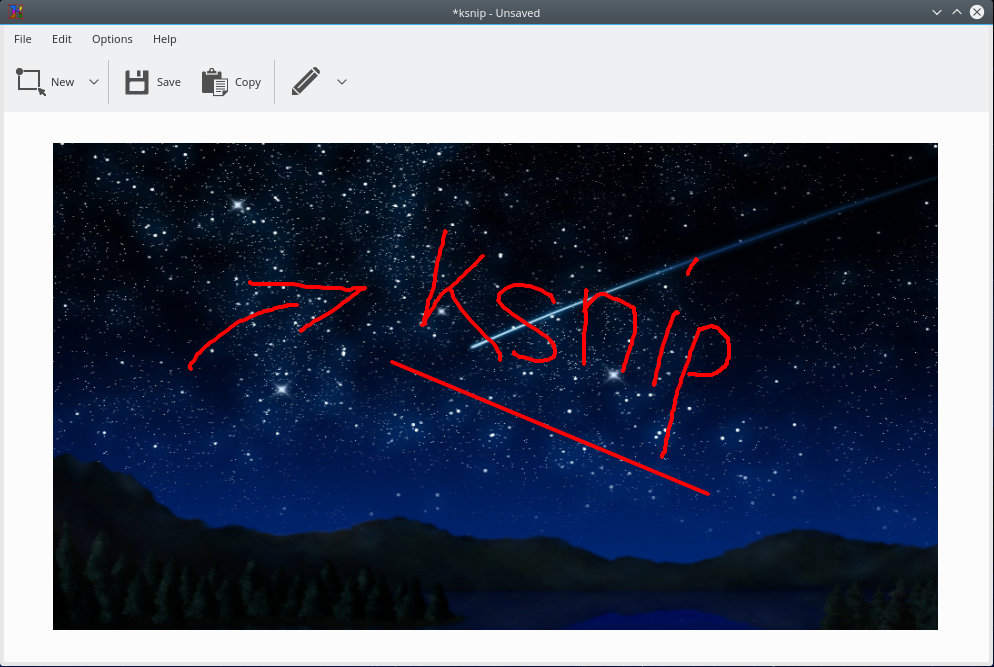Expand the New capture mode dropdown arrow
Viewport: 994px width, 667px height.
pos(94,82)
